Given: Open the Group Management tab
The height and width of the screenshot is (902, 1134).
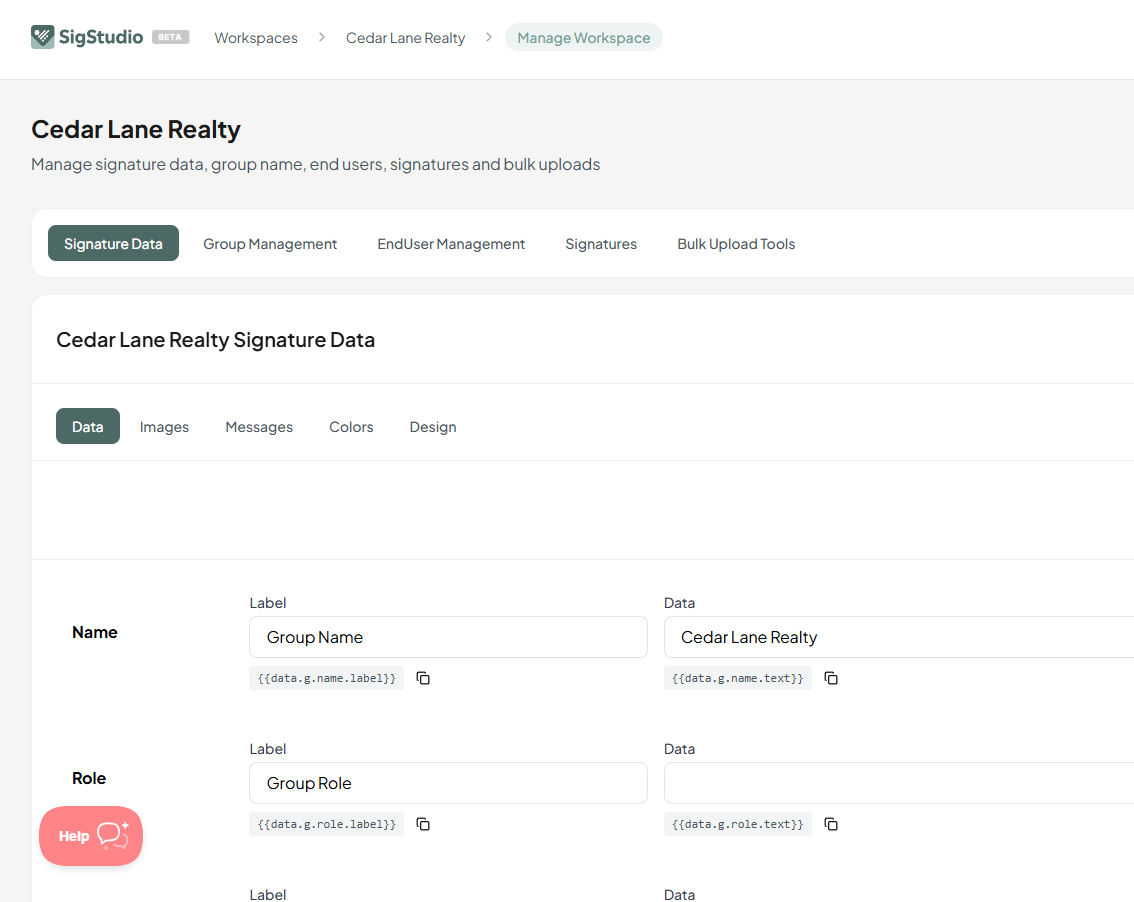Looking at the screenshot, I should click(270, 244).
